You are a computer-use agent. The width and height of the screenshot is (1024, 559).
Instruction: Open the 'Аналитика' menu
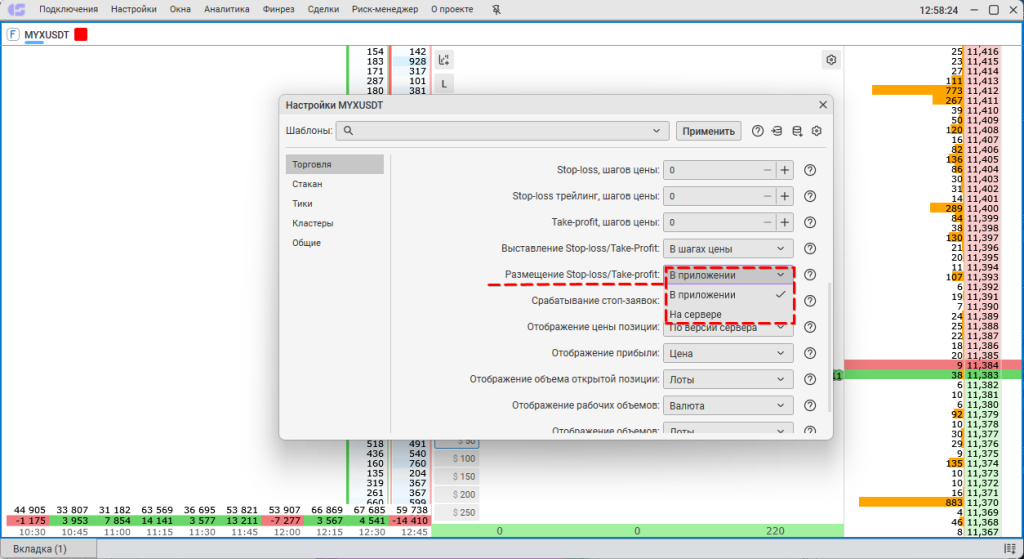(x=226, y=10)
